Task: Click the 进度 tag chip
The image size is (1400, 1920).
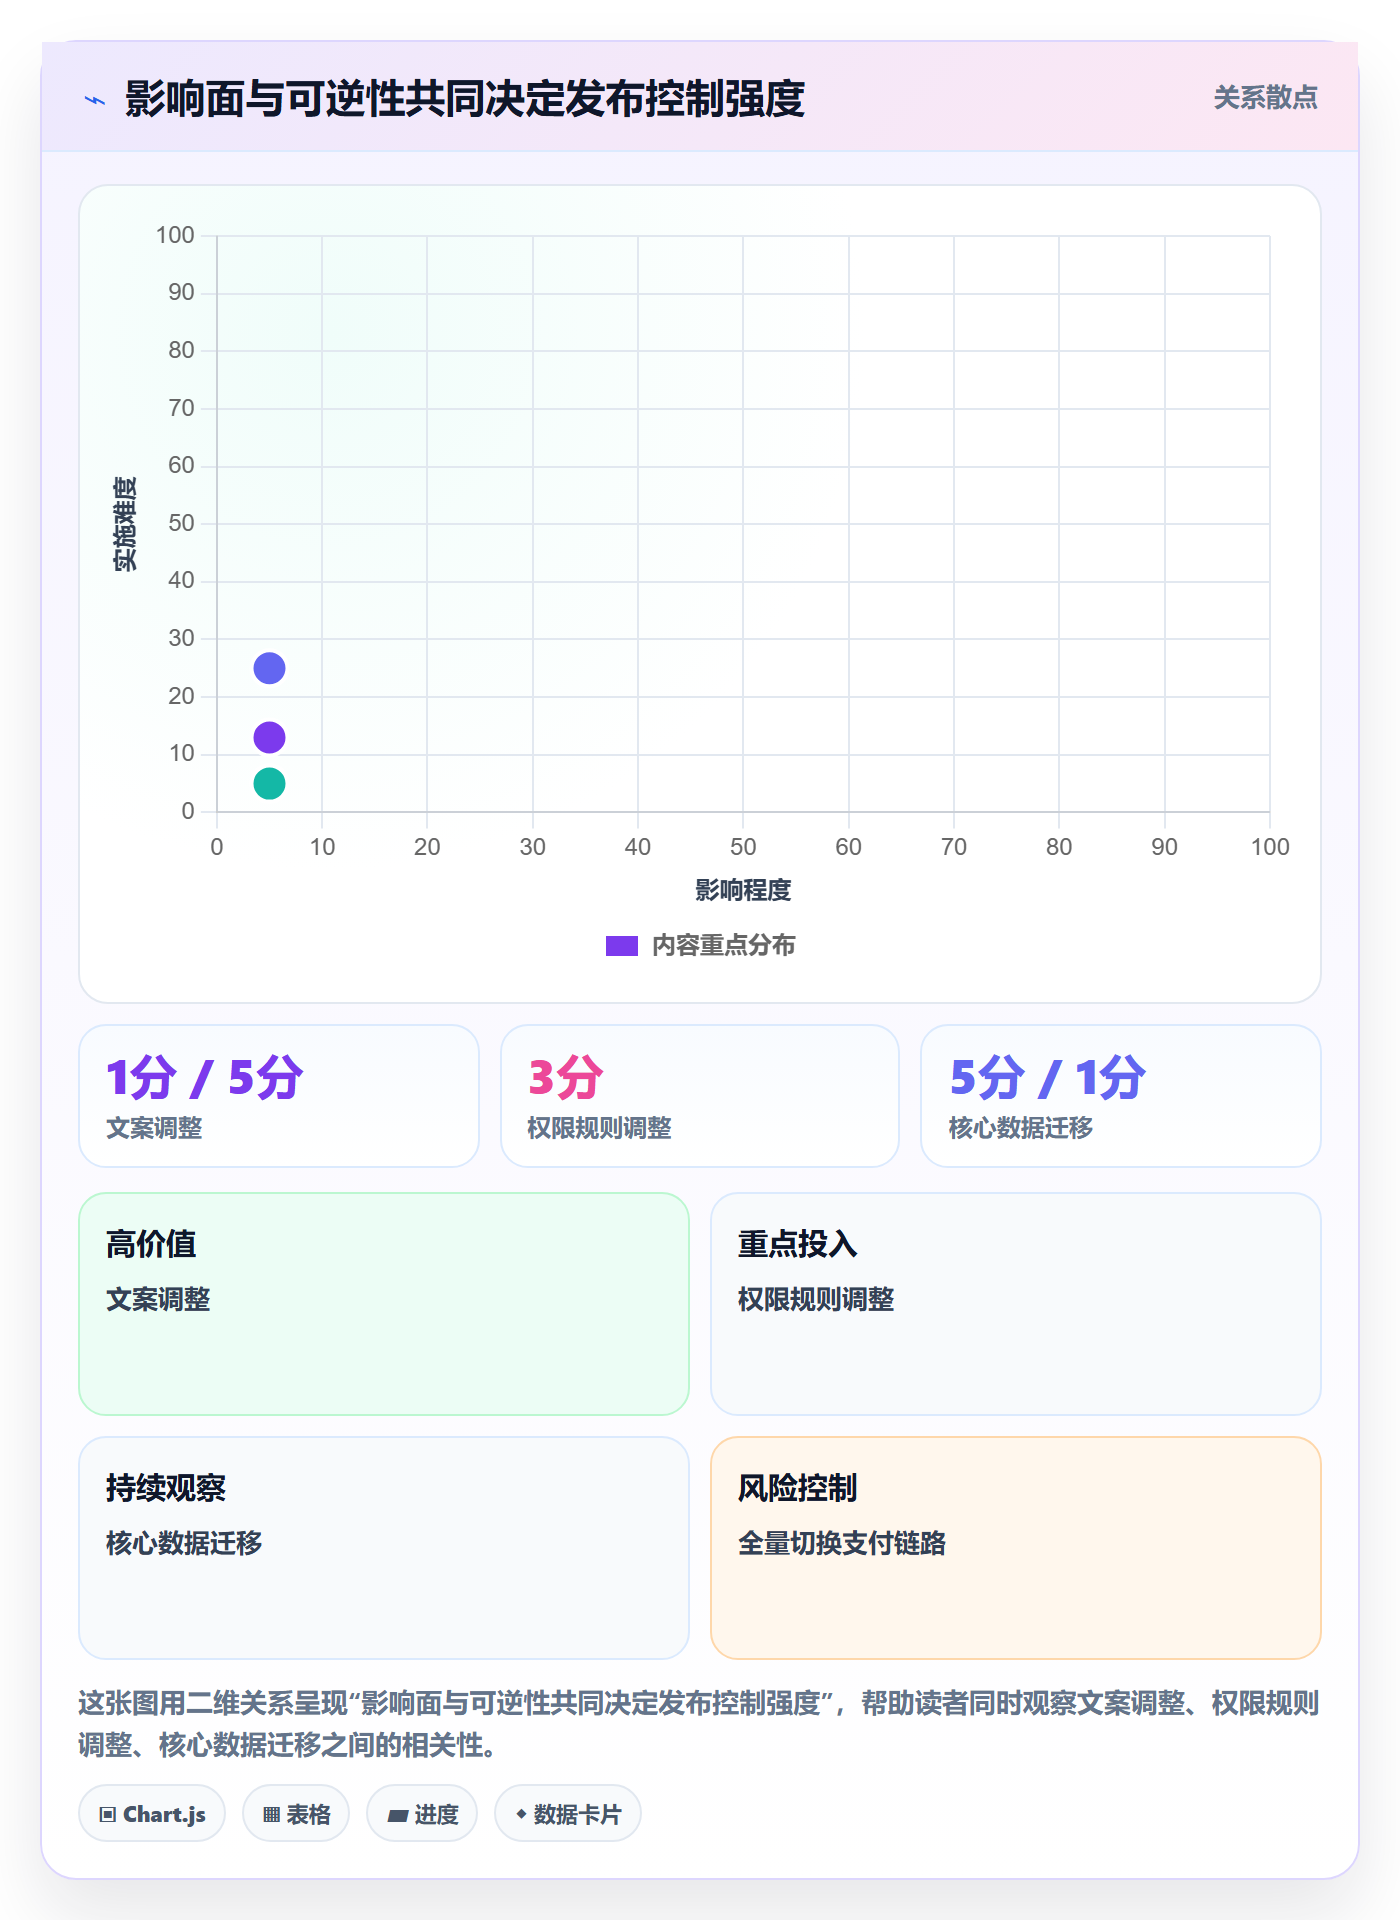Action: click(x=422, y=1814)
